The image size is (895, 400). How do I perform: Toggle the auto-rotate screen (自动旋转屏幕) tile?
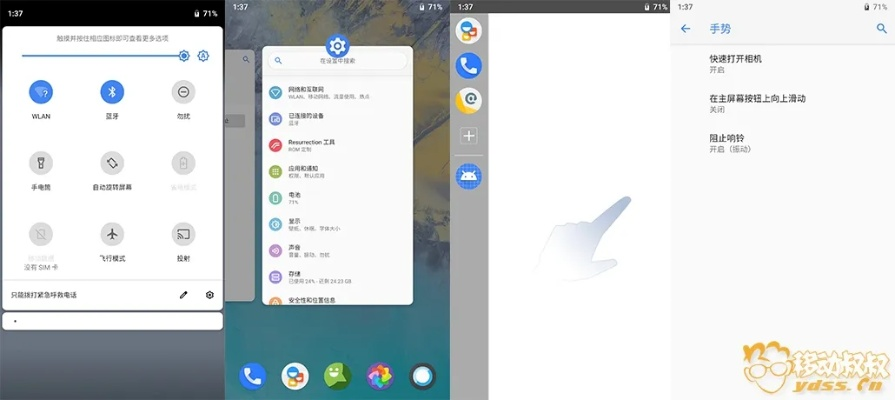coord(112,163)
